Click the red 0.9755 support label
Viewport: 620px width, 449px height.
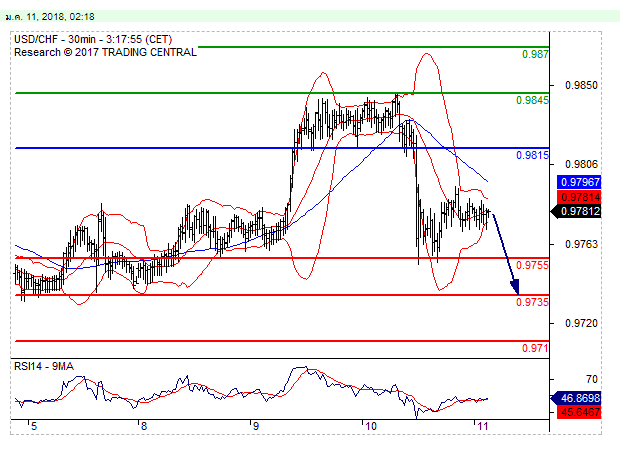(532, 265)
